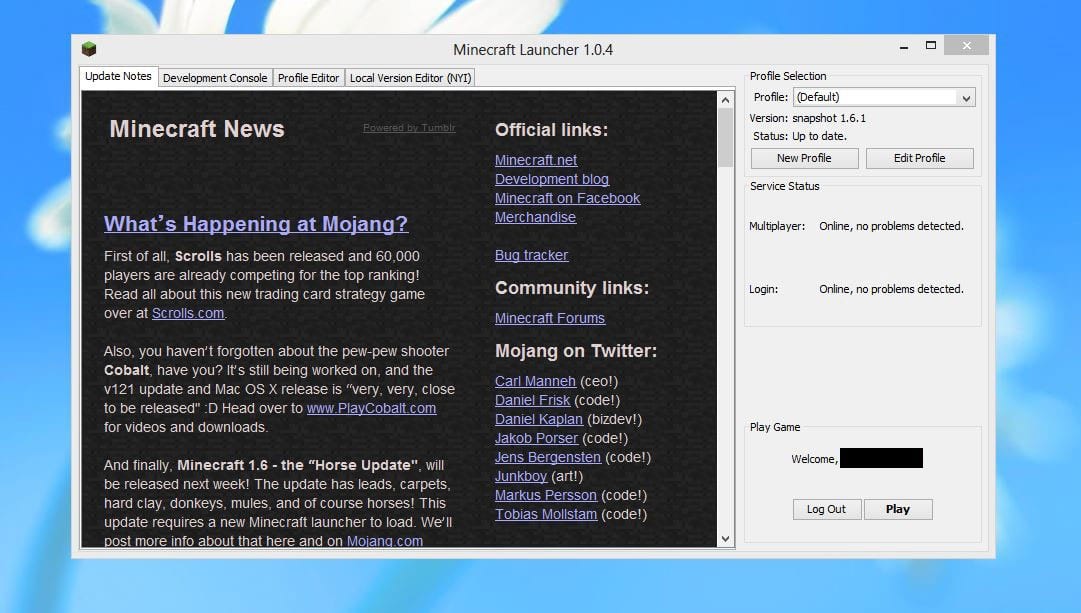
Task: Open the Profile Editor tab
Action: 308,78
